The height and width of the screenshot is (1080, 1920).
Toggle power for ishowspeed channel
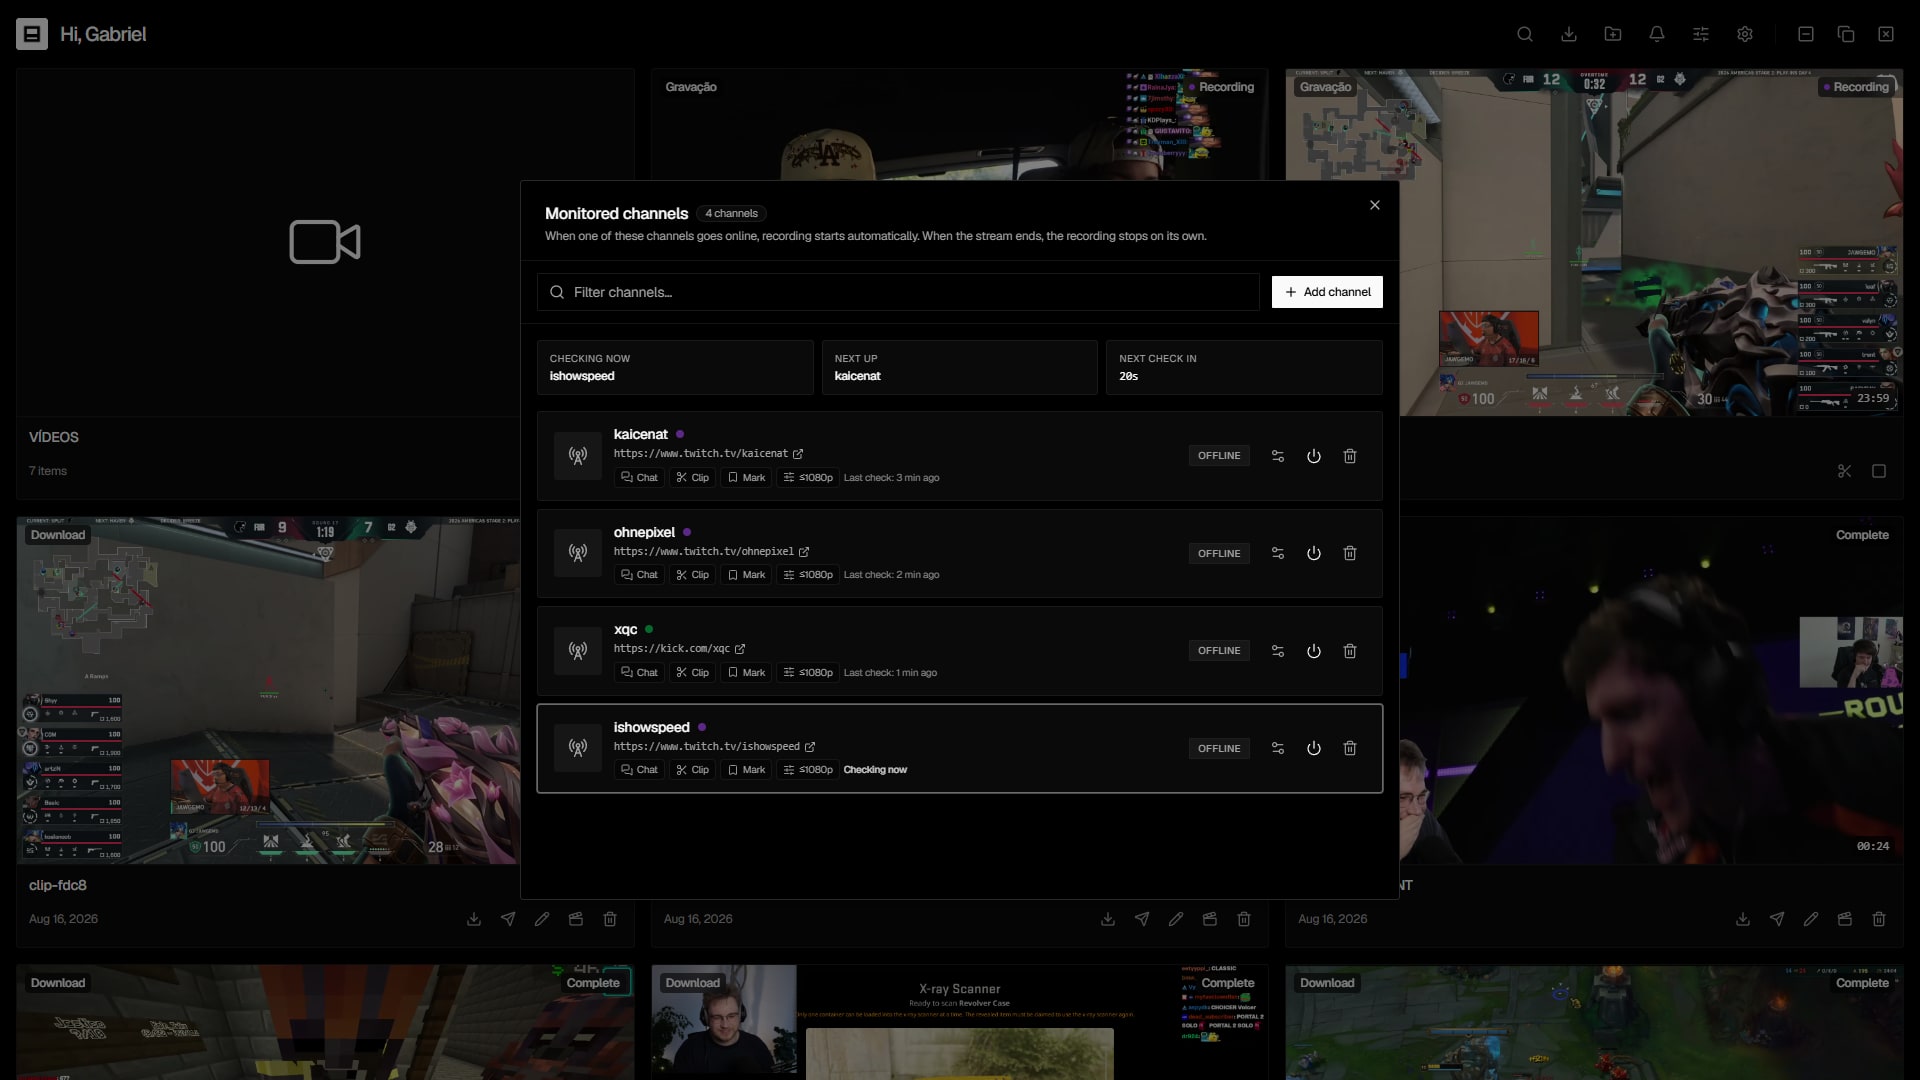(1314, 748)
